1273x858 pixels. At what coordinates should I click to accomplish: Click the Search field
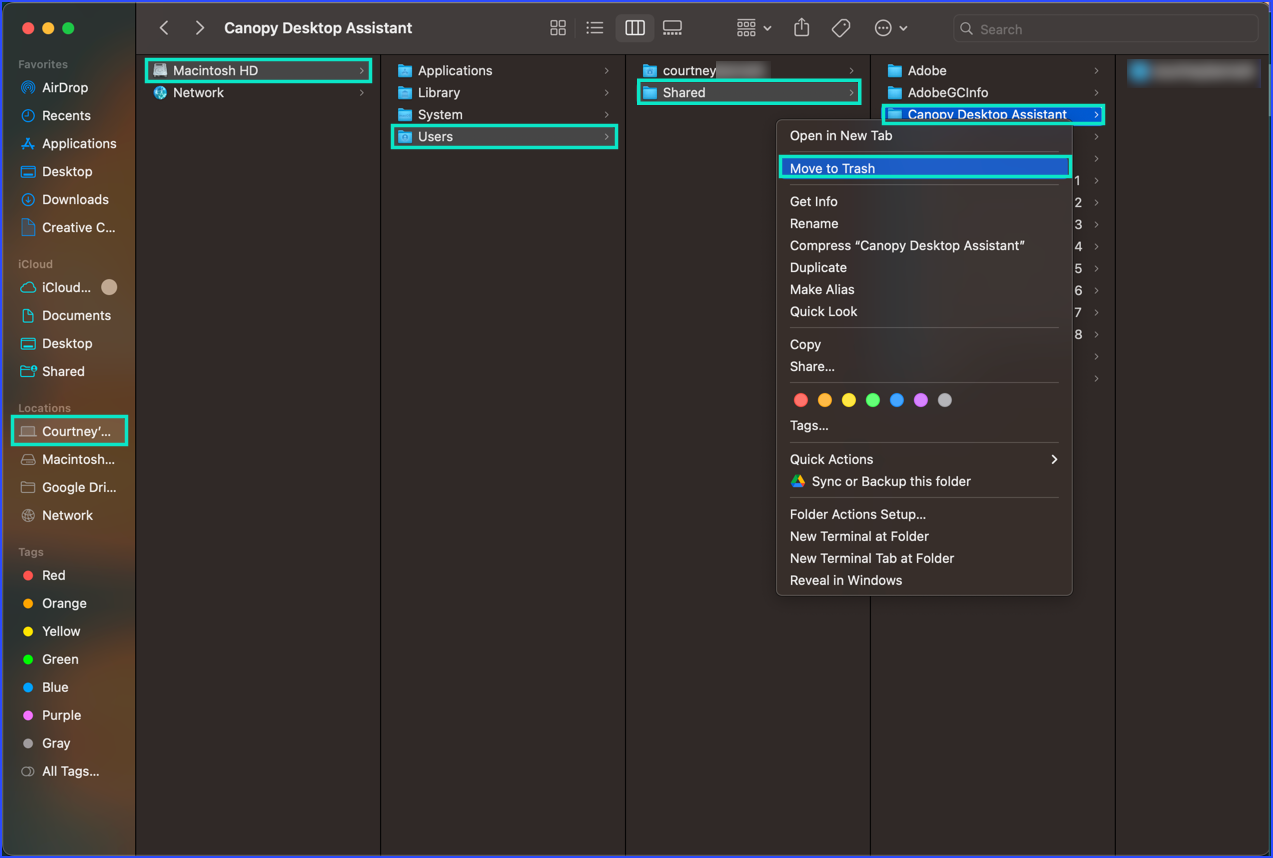[1105, 29]
